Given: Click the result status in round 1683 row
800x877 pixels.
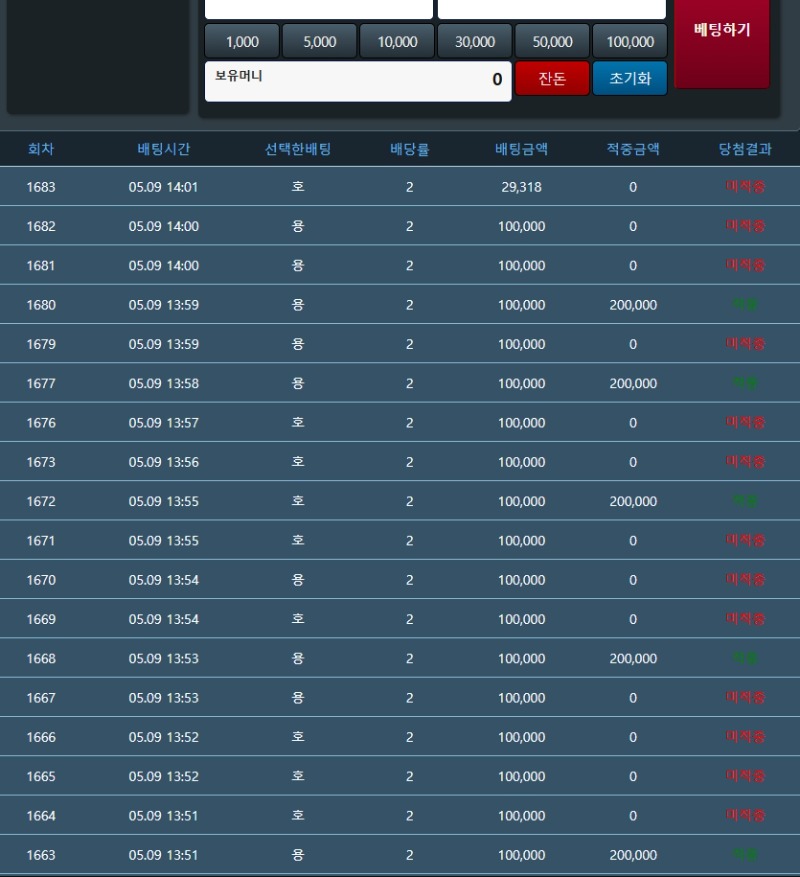Looking at the screenshot, I should (x=745, y=186).
